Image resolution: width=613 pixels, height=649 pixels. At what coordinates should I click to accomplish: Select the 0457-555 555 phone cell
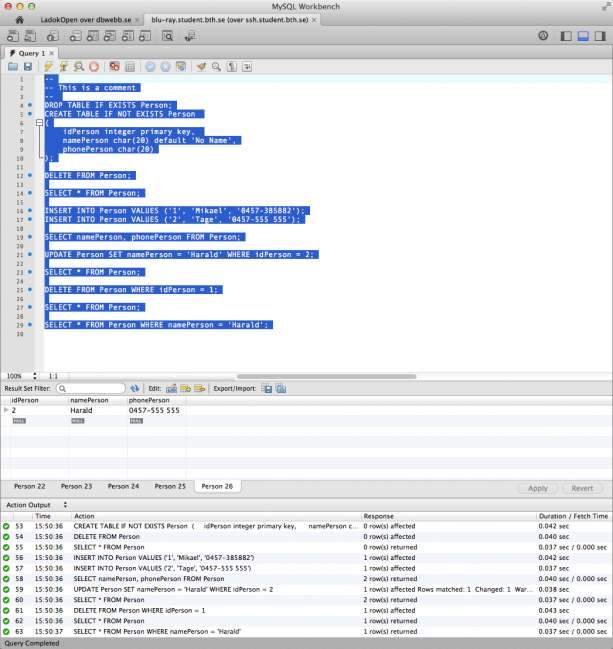156,411
